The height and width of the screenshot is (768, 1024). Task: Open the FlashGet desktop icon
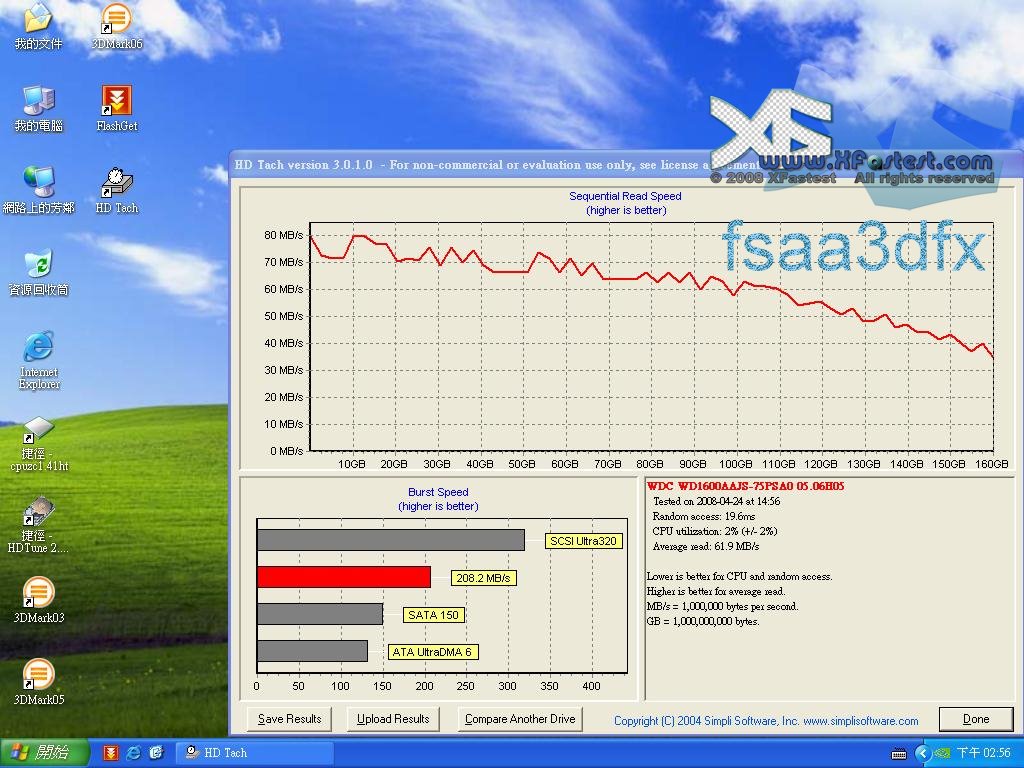[116, 102]
